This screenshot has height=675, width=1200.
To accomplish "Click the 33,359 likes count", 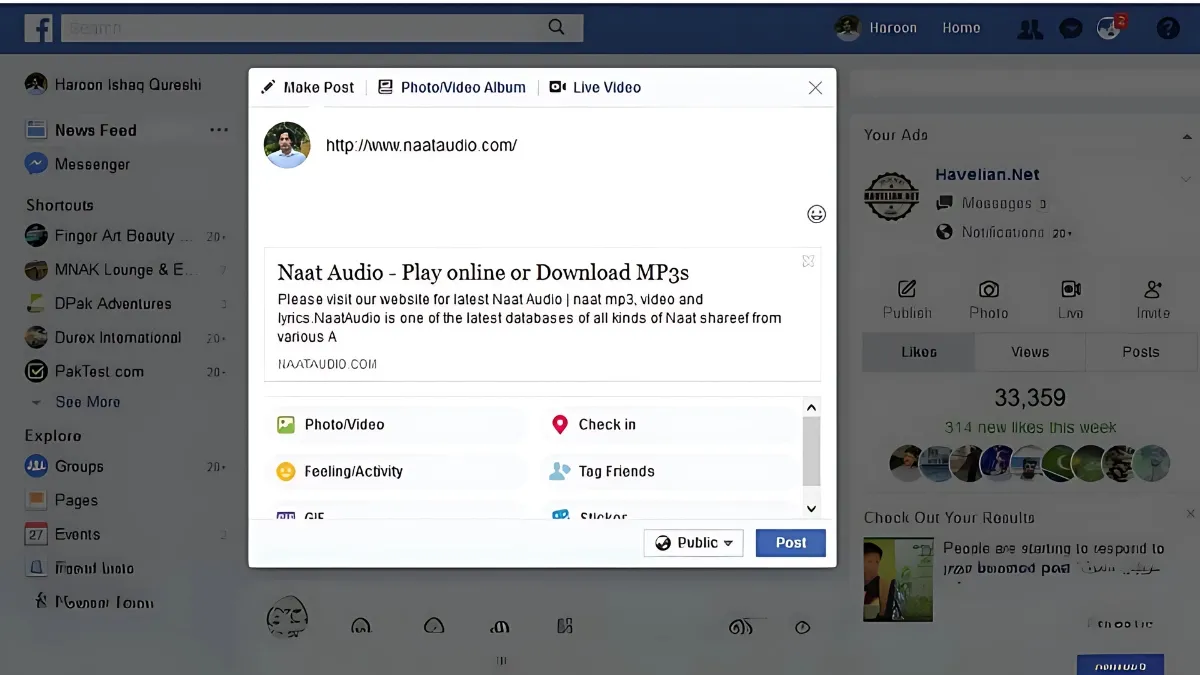I will pyautogui.click(x=1030, y=398).
